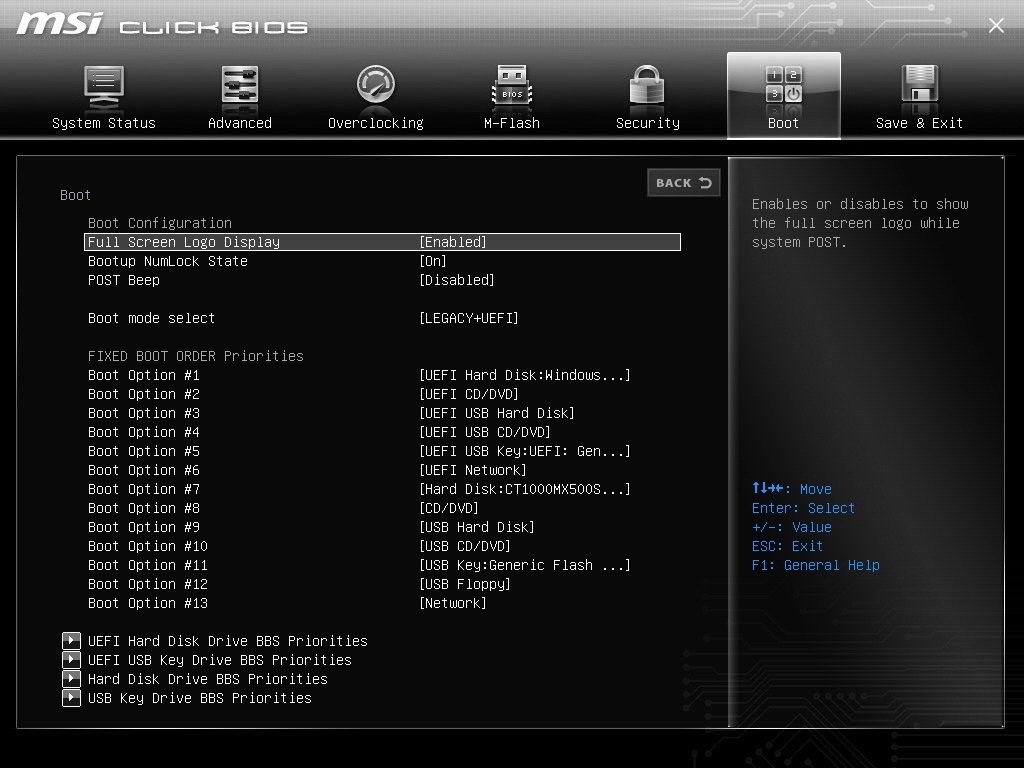Select the Bootup NumLock State label
The image size is (1024, 768).
[x=168, y=261]
